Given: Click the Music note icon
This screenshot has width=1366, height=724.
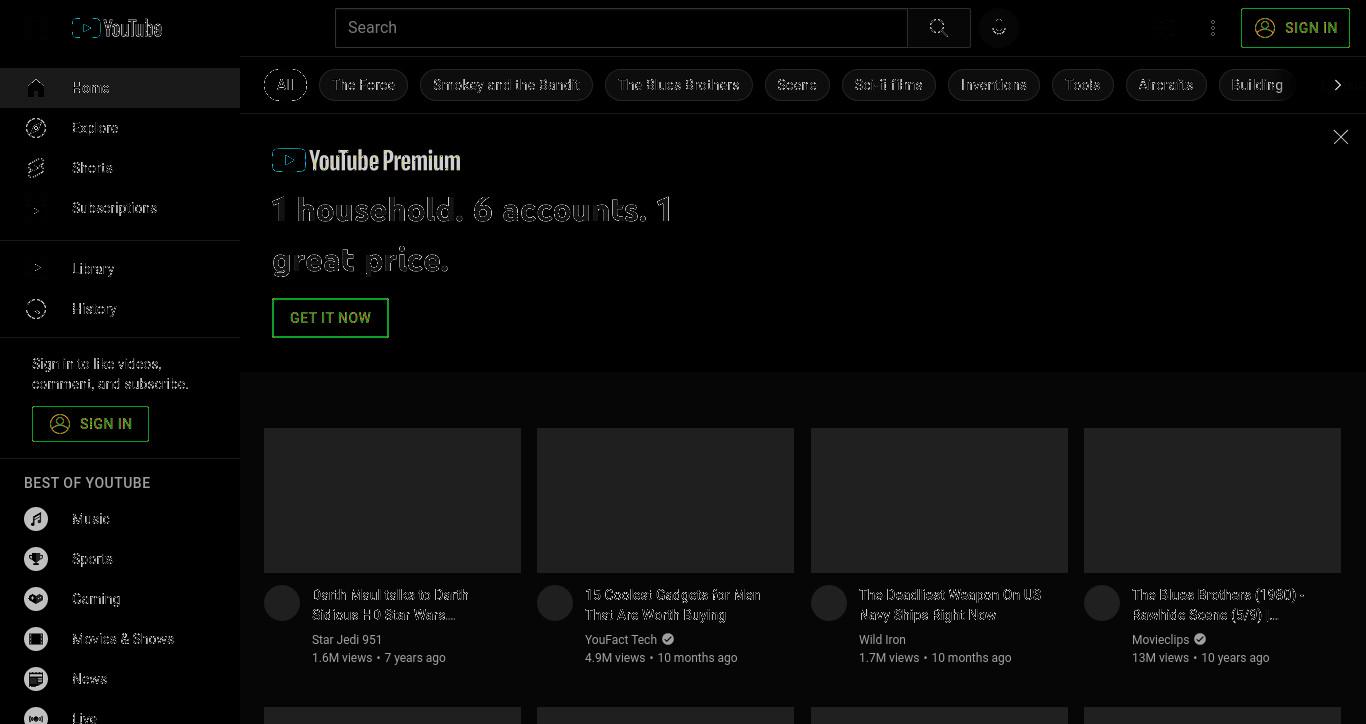Looking at the screenshot, I should coord(36,519).
